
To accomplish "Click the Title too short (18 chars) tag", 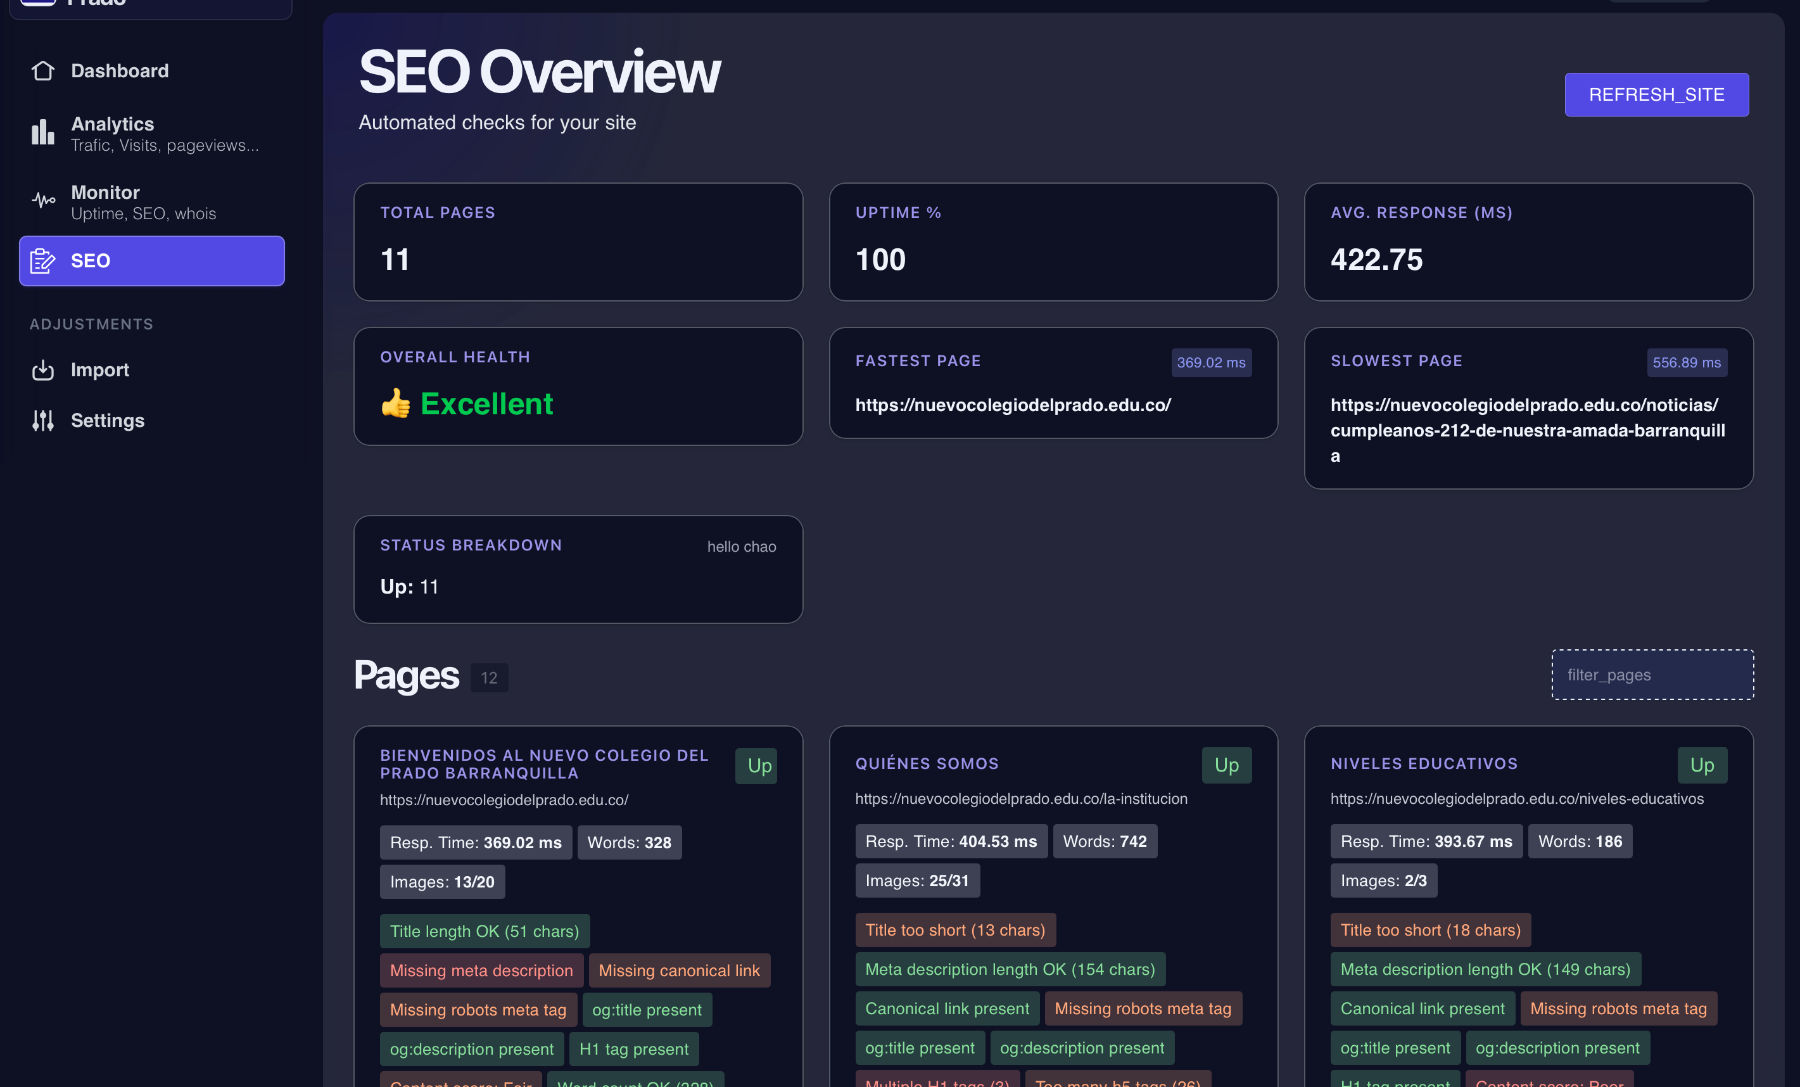I will (1430, 930).
